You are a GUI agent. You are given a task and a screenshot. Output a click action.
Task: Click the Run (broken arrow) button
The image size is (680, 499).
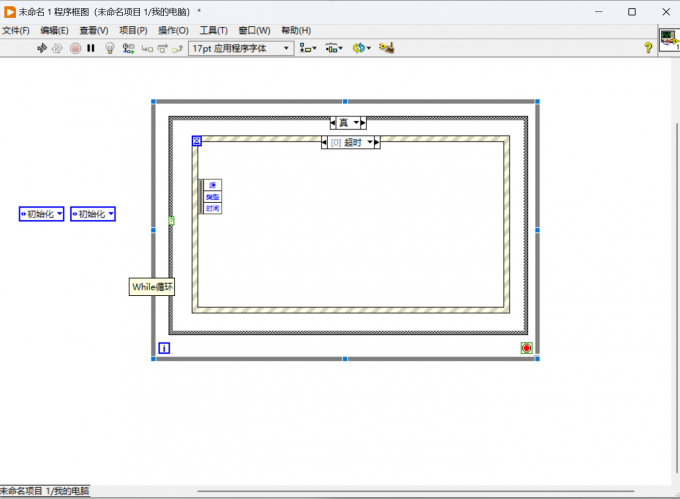point(42,48)
